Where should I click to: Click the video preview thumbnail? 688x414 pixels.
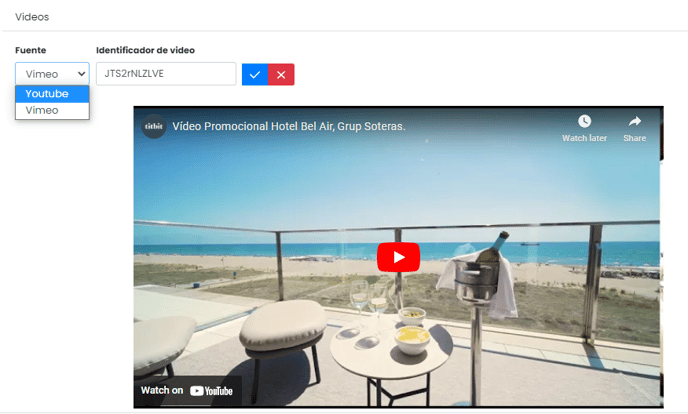(x=398, y=257)
